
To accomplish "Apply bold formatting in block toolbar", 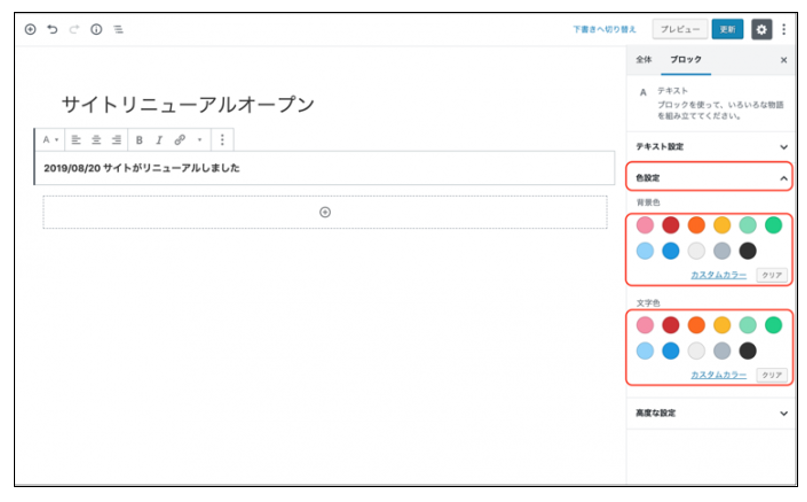I will [139, 140].
